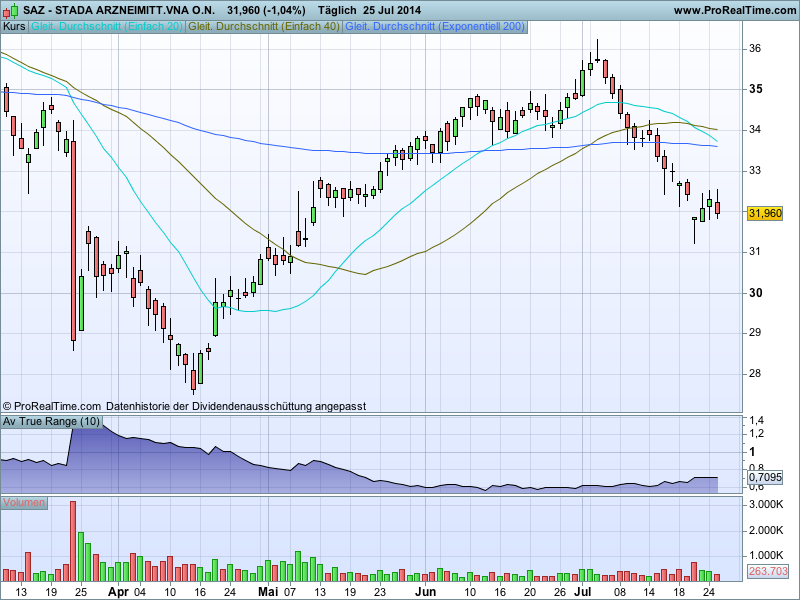Click the price axis label 34
This screenshot has height=600, width=800.
coord(755,130)
